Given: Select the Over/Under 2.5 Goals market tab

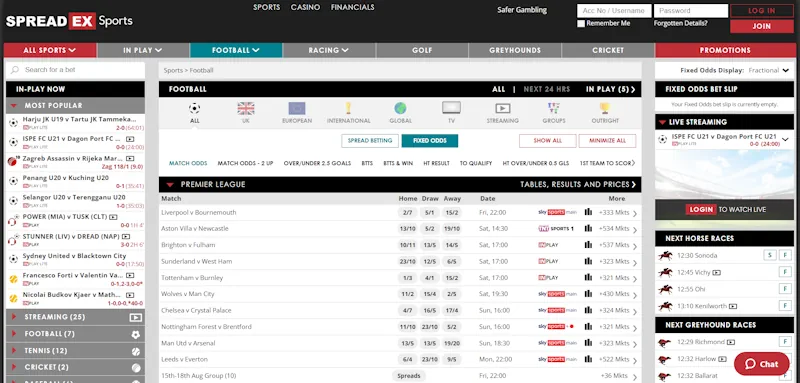Looking at the screenshot, I should pyautogui.click(x=317, y=163).
